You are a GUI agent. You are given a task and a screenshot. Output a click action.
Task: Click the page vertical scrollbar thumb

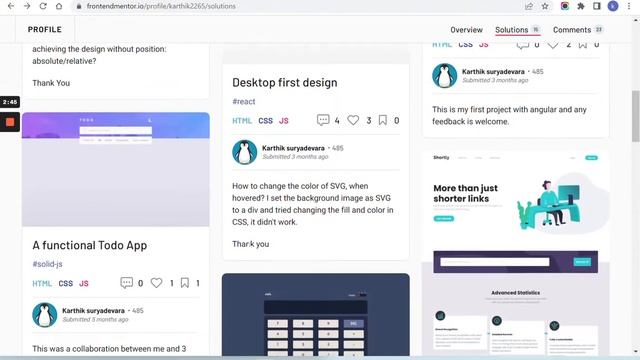coord(636,116)
